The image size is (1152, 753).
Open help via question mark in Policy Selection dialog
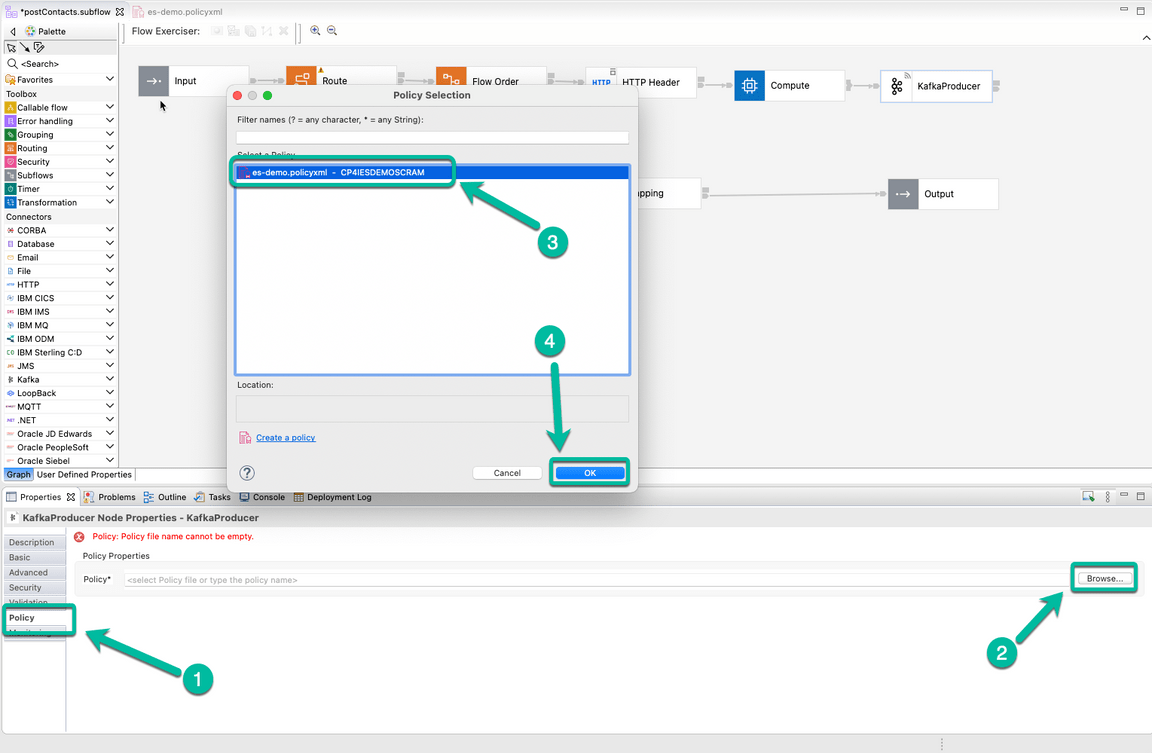pos(245,473)
